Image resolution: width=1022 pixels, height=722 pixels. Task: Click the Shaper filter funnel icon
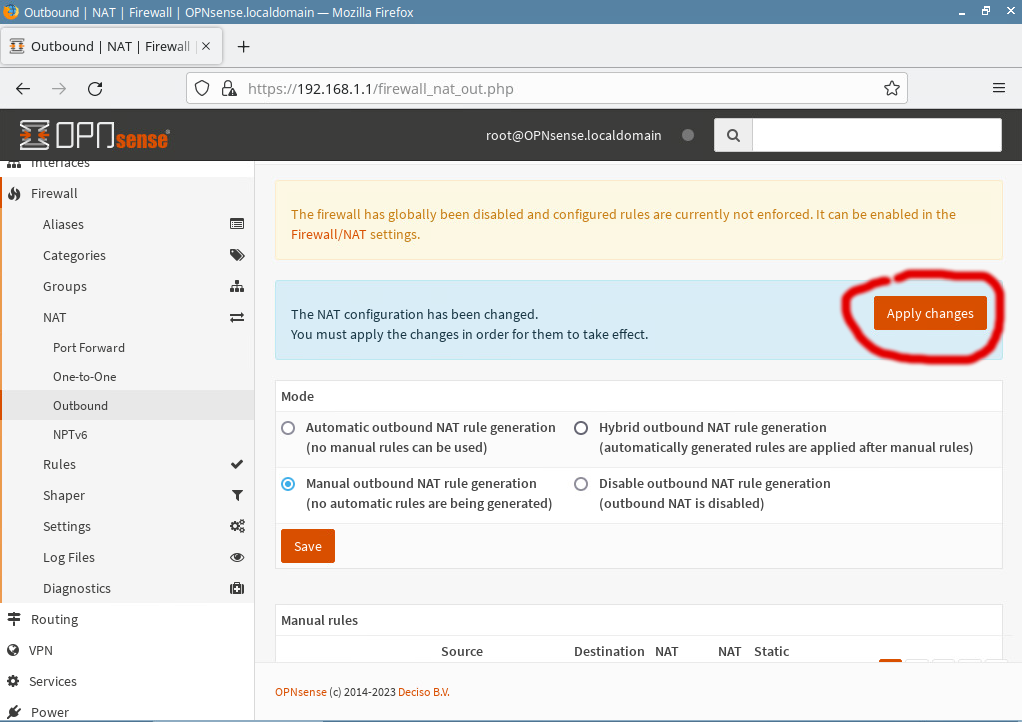click(237, 496)
